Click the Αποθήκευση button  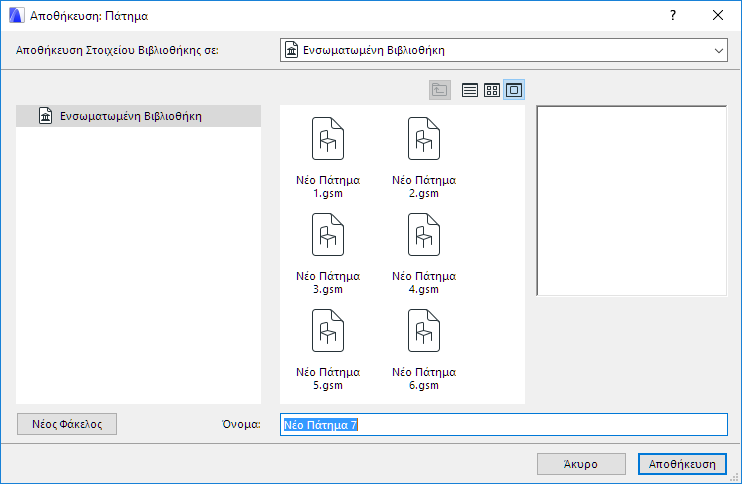point(682,464)
